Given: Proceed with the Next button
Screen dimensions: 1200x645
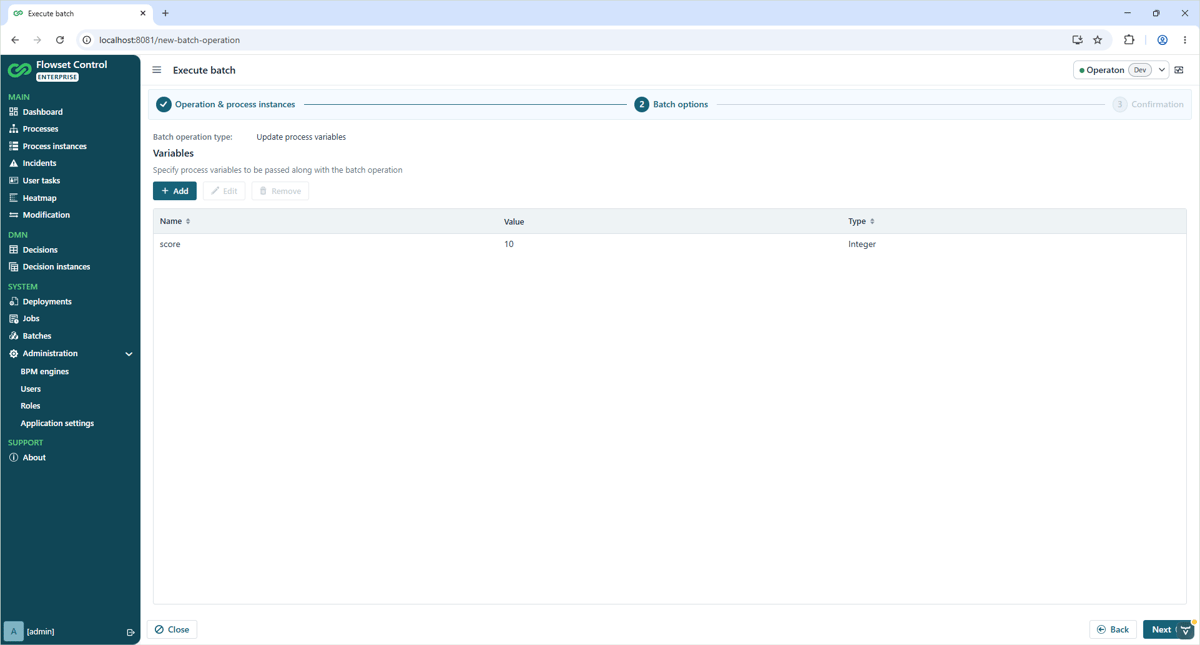Looking at the screenshot, I should click(1161, 630).
